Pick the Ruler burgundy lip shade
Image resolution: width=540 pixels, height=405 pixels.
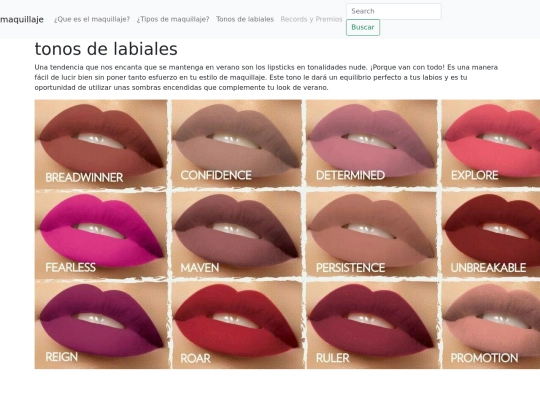tap(373, 325)
